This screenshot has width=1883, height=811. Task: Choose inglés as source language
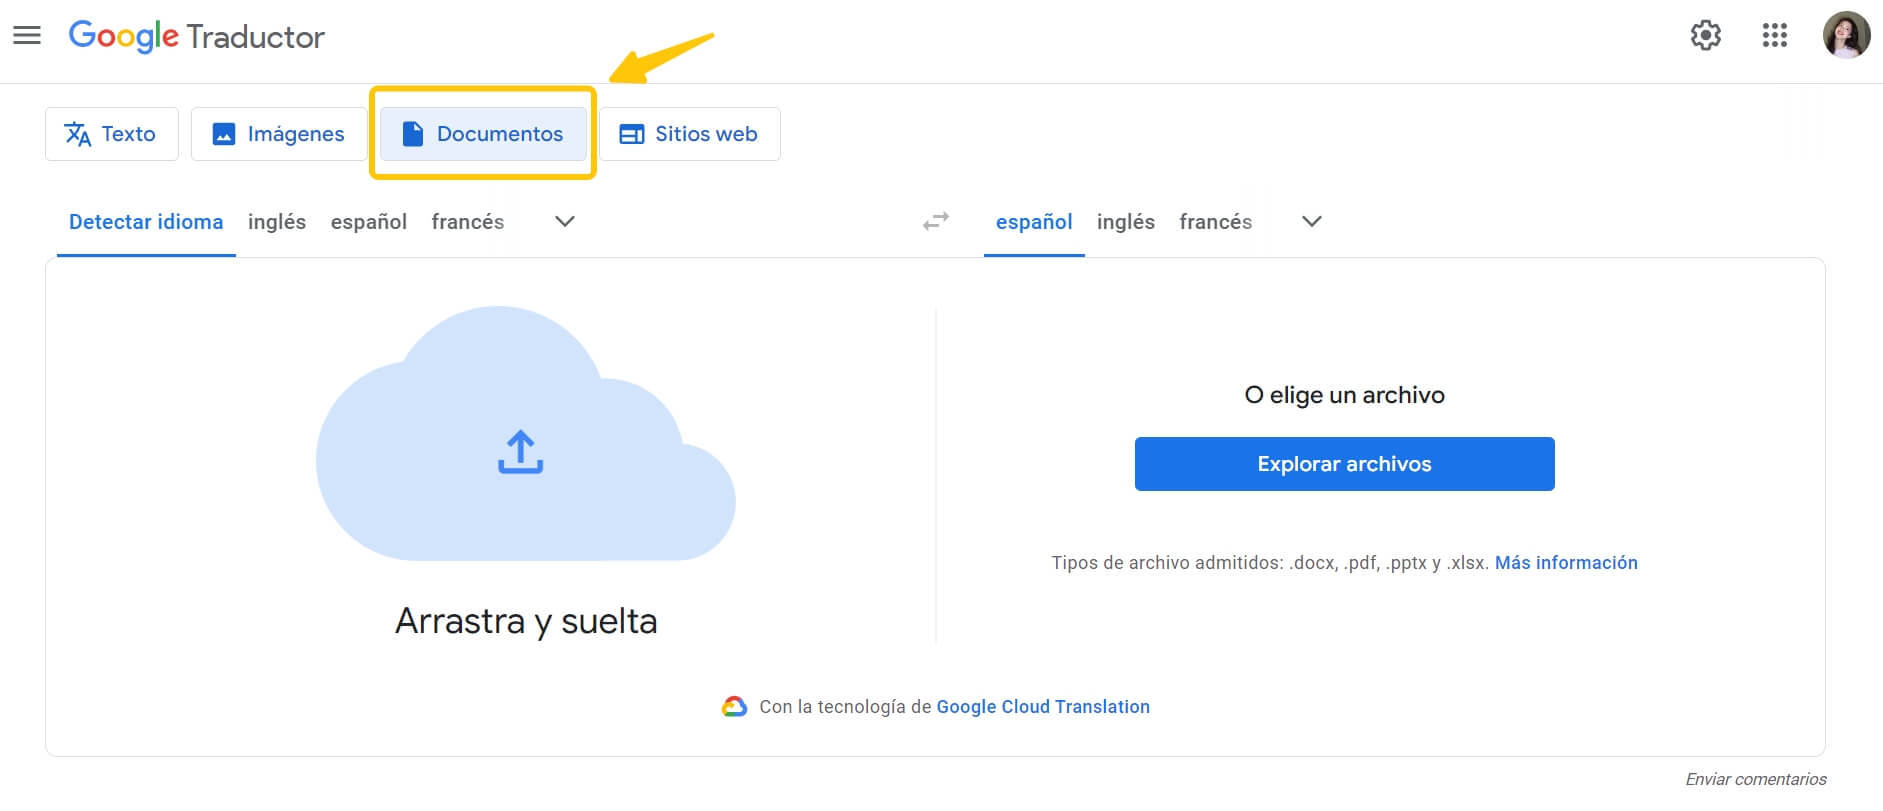pyautogui.click(x=277, y=222)
